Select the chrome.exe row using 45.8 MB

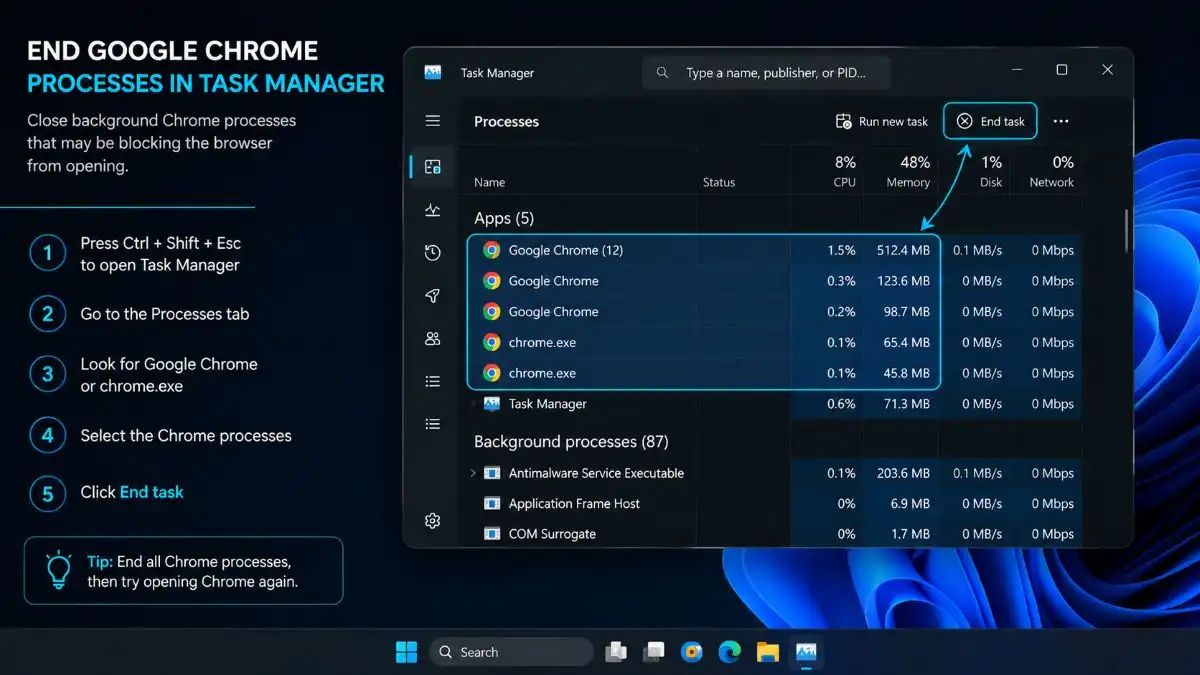(x=775, y=373)
